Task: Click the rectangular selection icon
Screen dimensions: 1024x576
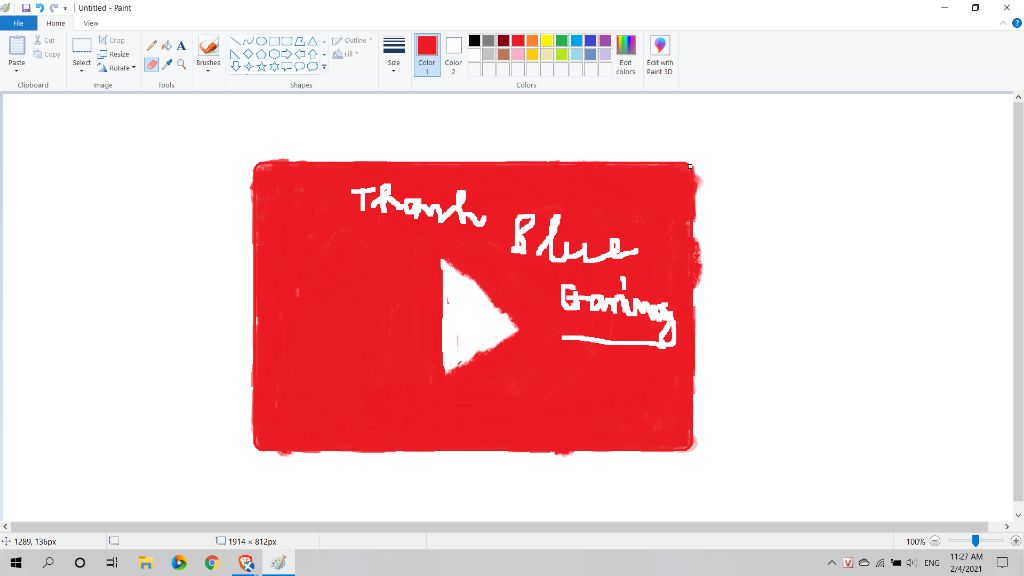Action: [x=82, y=46]
